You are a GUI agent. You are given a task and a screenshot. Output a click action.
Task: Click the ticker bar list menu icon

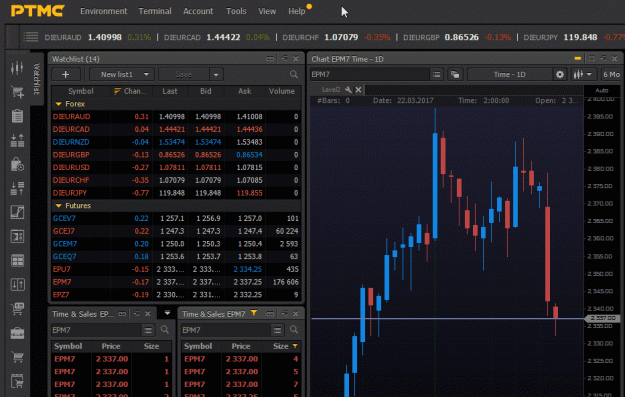pos(31,37)
